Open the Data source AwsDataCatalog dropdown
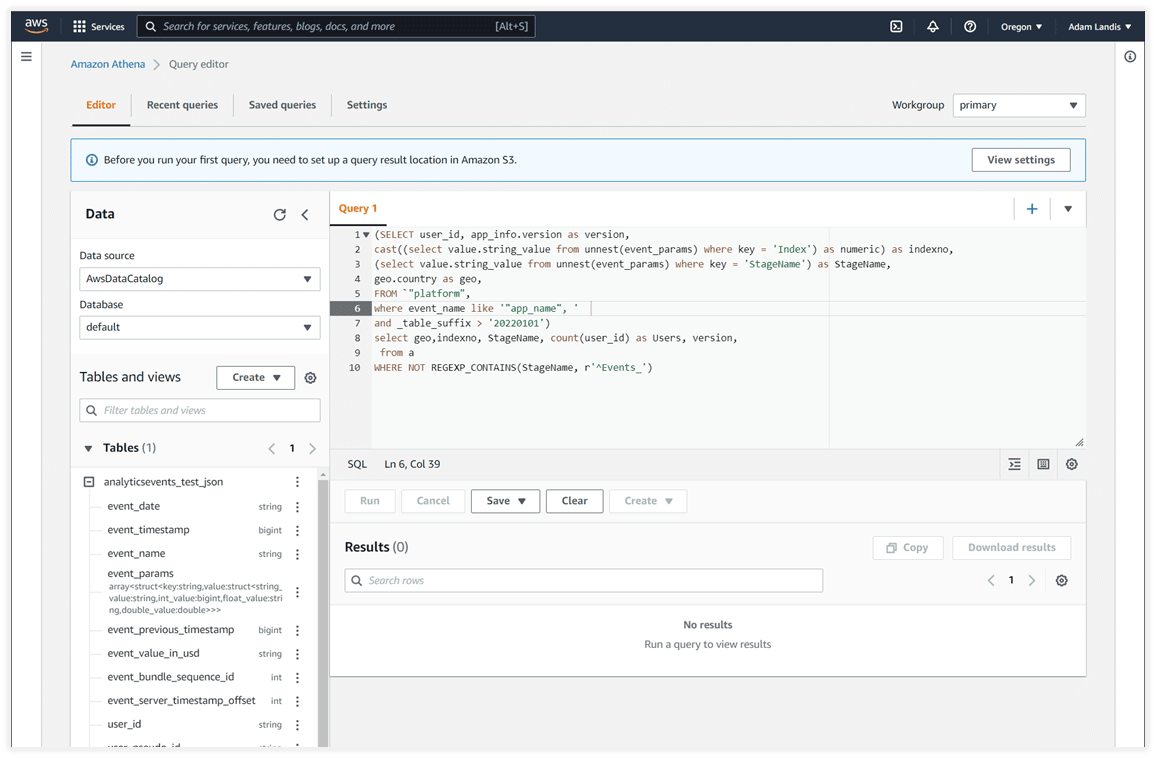This screenshot has width=1156, height=758. (x=200, y=279)
